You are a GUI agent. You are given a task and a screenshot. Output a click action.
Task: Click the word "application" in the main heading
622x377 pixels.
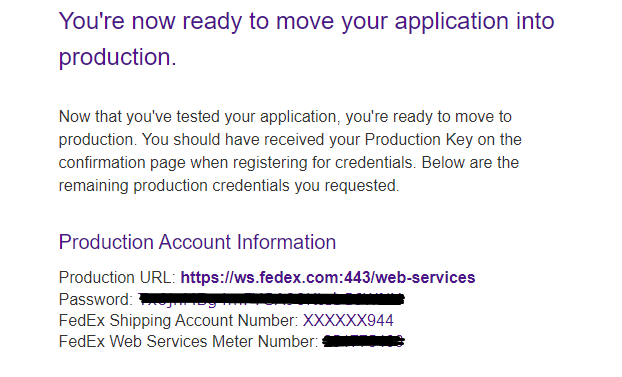(451, 21)
